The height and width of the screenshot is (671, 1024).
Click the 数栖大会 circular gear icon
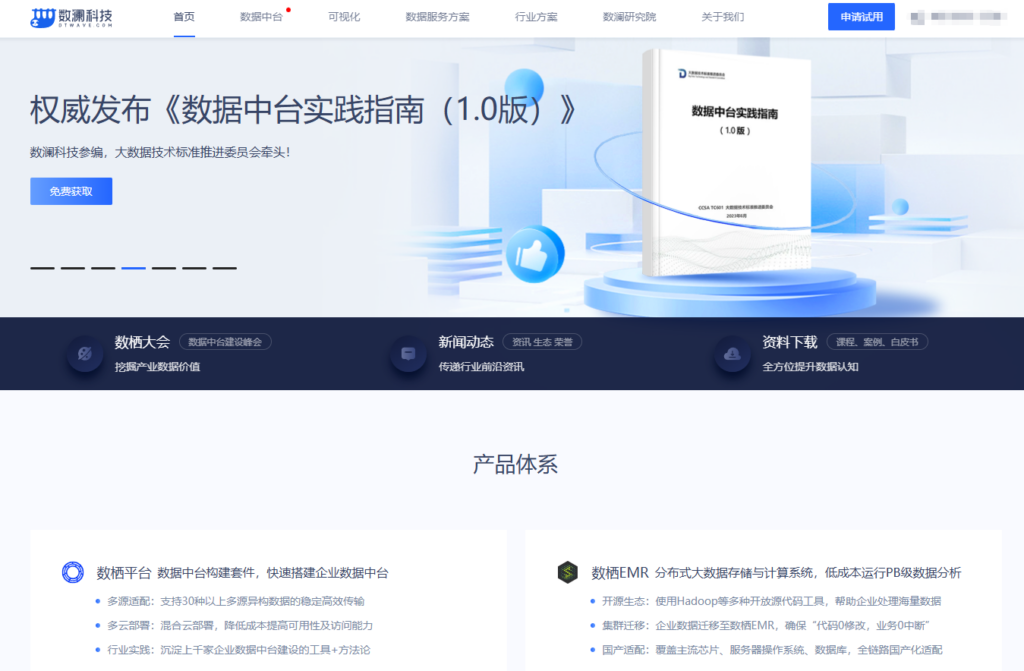84,353
